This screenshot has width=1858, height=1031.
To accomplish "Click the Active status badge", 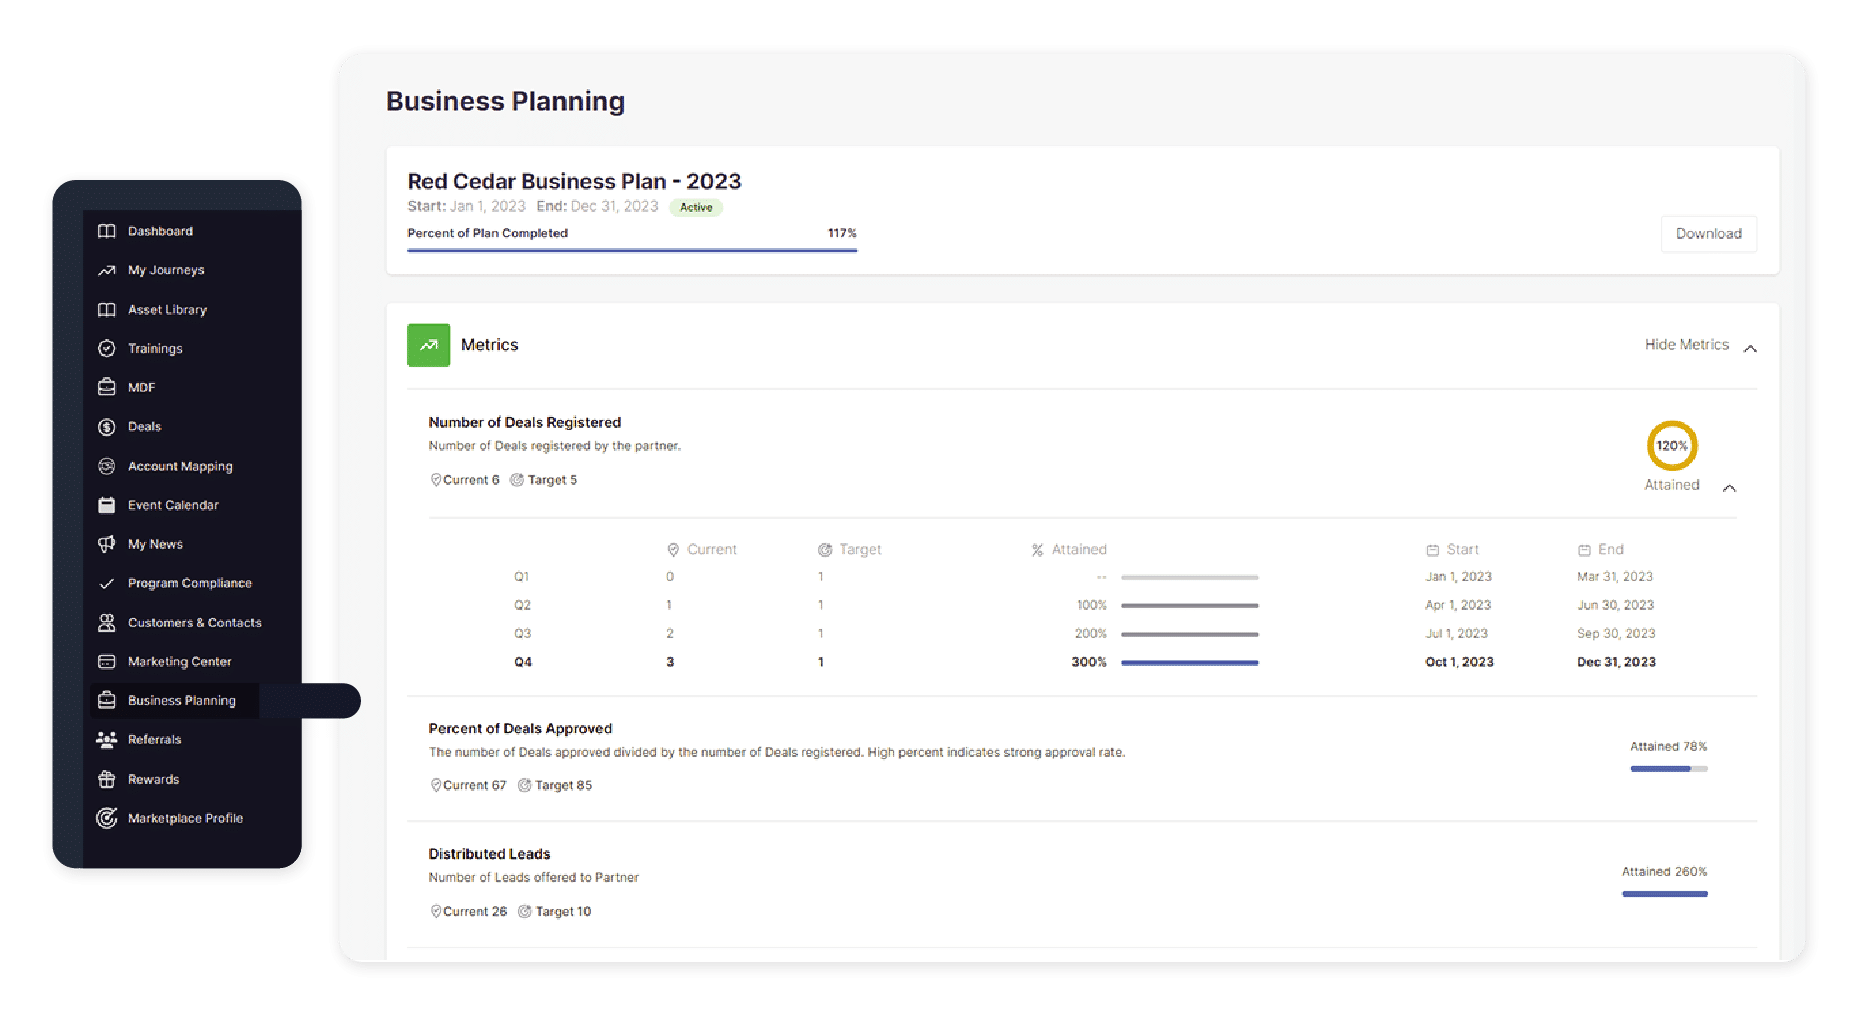I will [x=696, y=208].
